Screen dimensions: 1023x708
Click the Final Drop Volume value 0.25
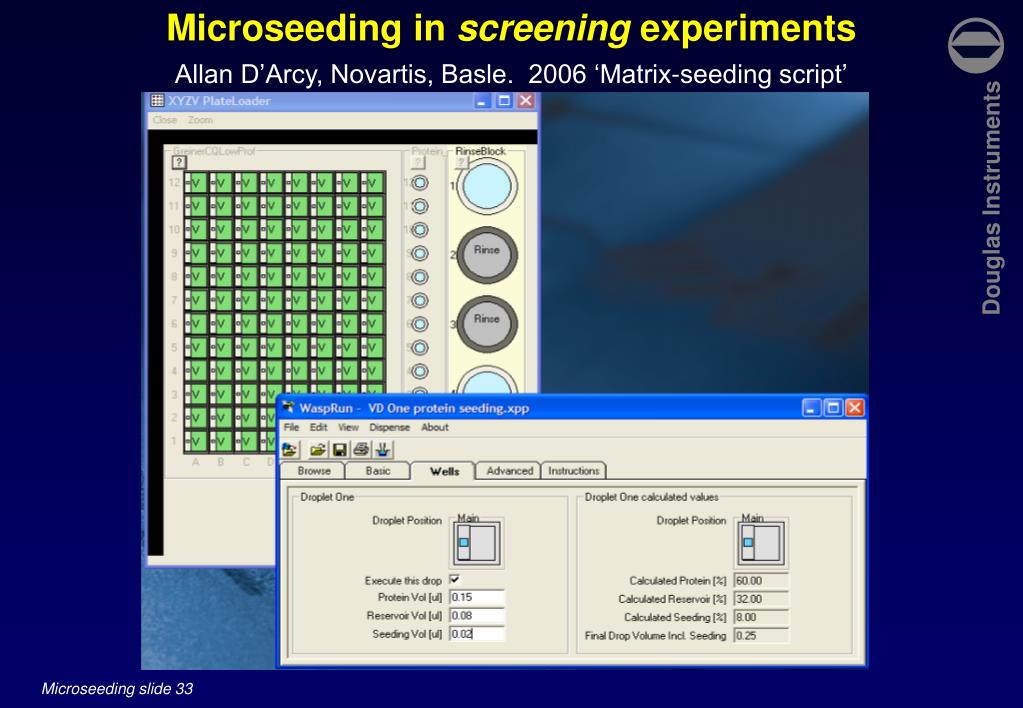pos(761,635)
